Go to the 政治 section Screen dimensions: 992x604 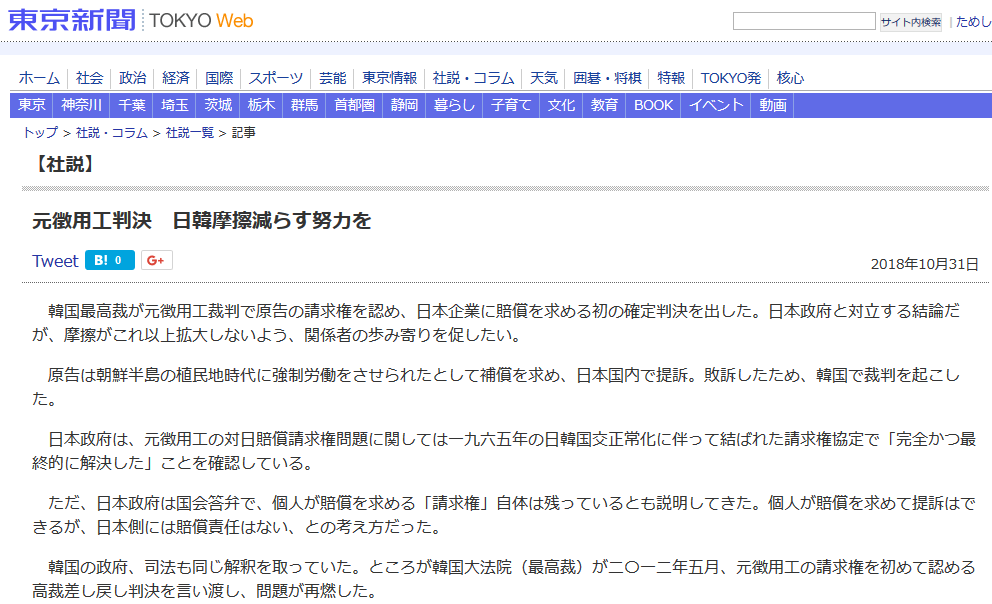point(133,78)
